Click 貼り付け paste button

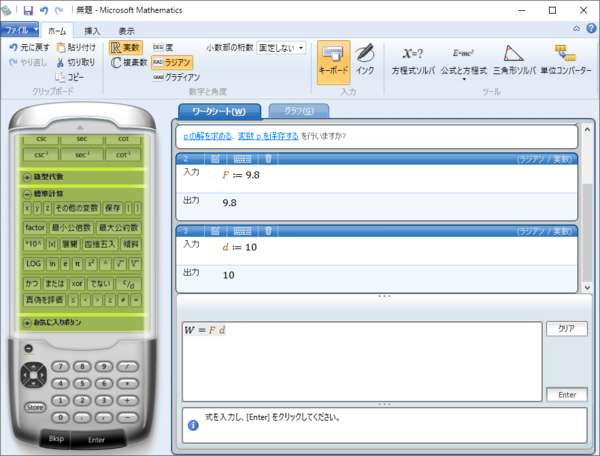point(76,47)
